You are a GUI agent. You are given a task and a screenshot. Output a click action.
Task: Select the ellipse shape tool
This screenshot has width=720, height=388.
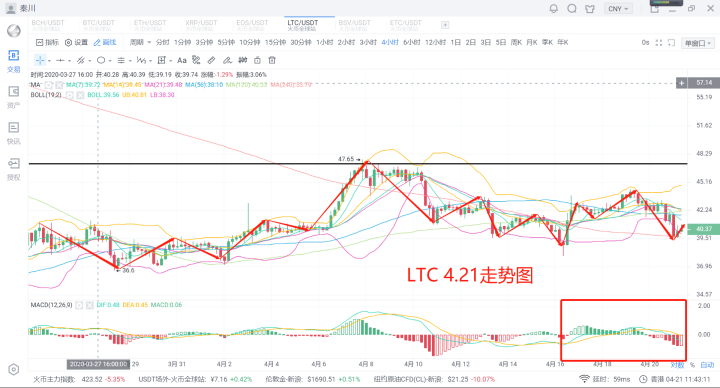tap(101, 60)
